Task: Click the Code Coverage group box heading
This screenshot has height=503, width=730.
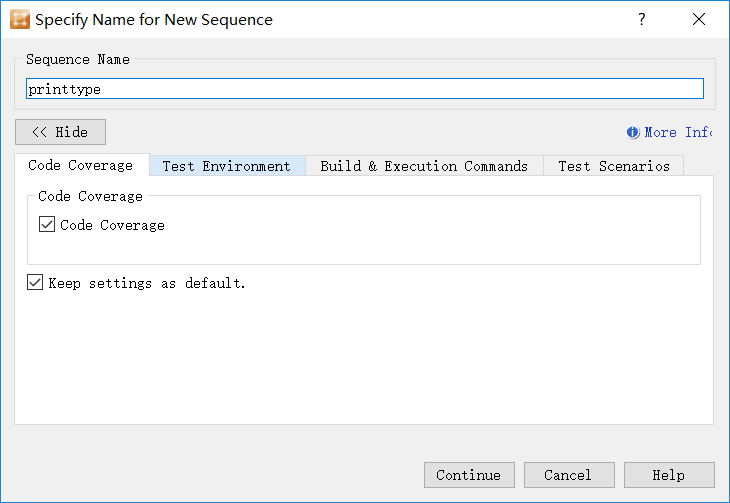Action: (x=91, y=196)
